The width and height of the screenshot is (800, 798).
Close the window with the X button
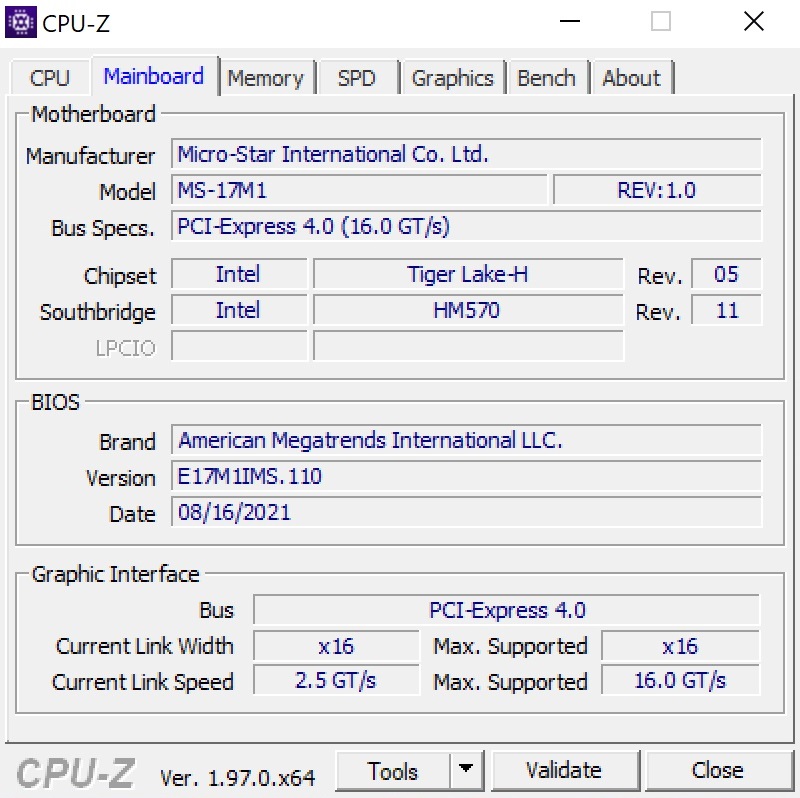click(x=754, y=21)
